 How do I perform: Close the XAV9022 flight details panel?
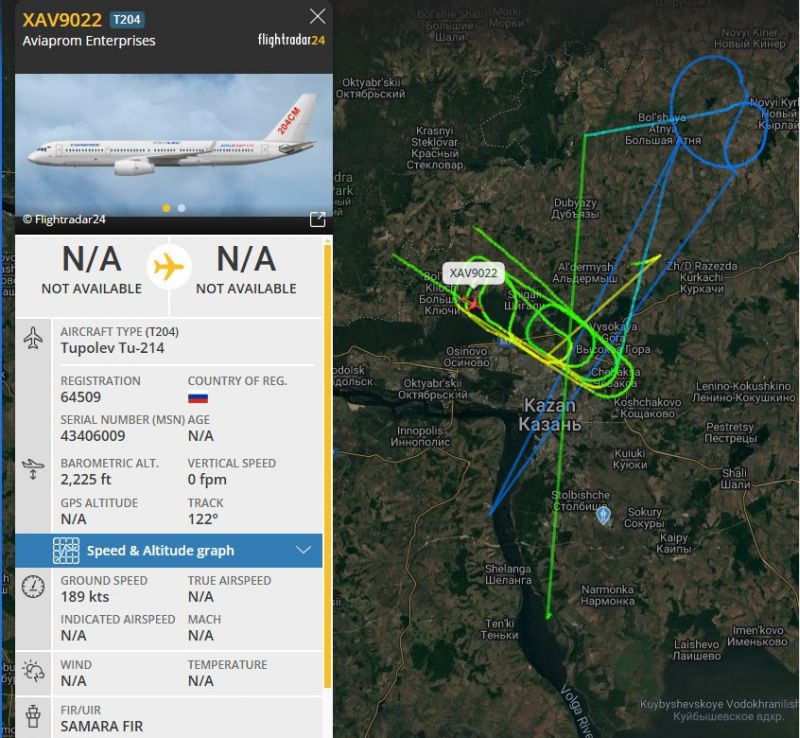point(317,17)
